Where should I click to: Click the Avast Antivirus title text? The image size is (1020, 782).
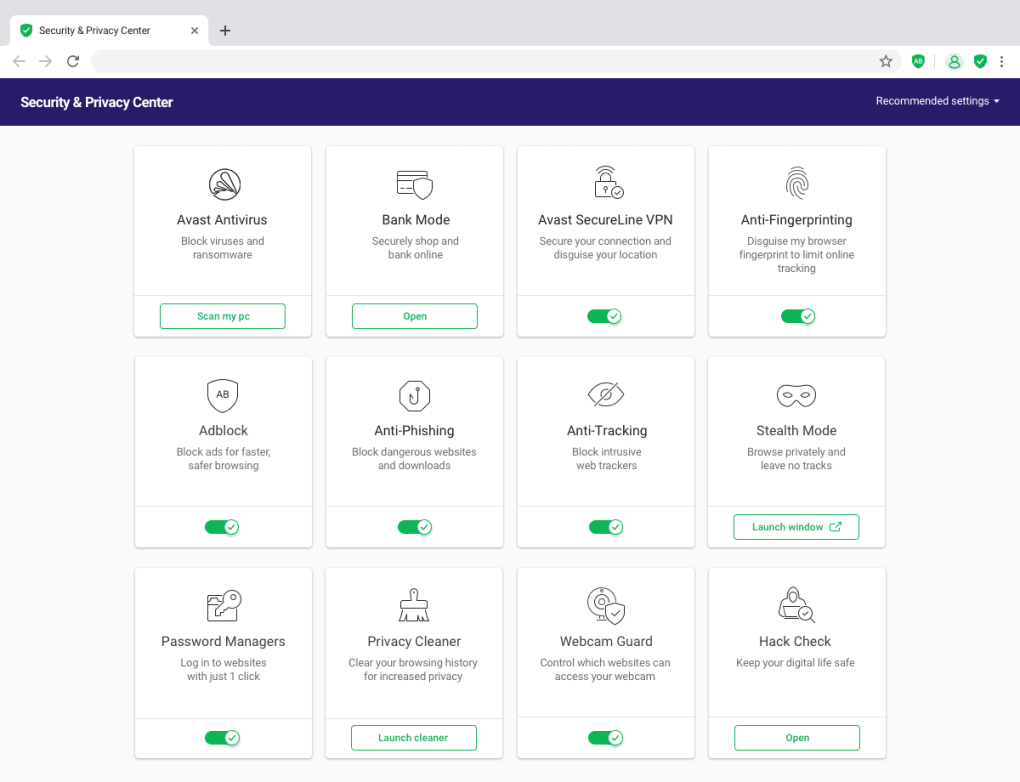coord(222,220)
